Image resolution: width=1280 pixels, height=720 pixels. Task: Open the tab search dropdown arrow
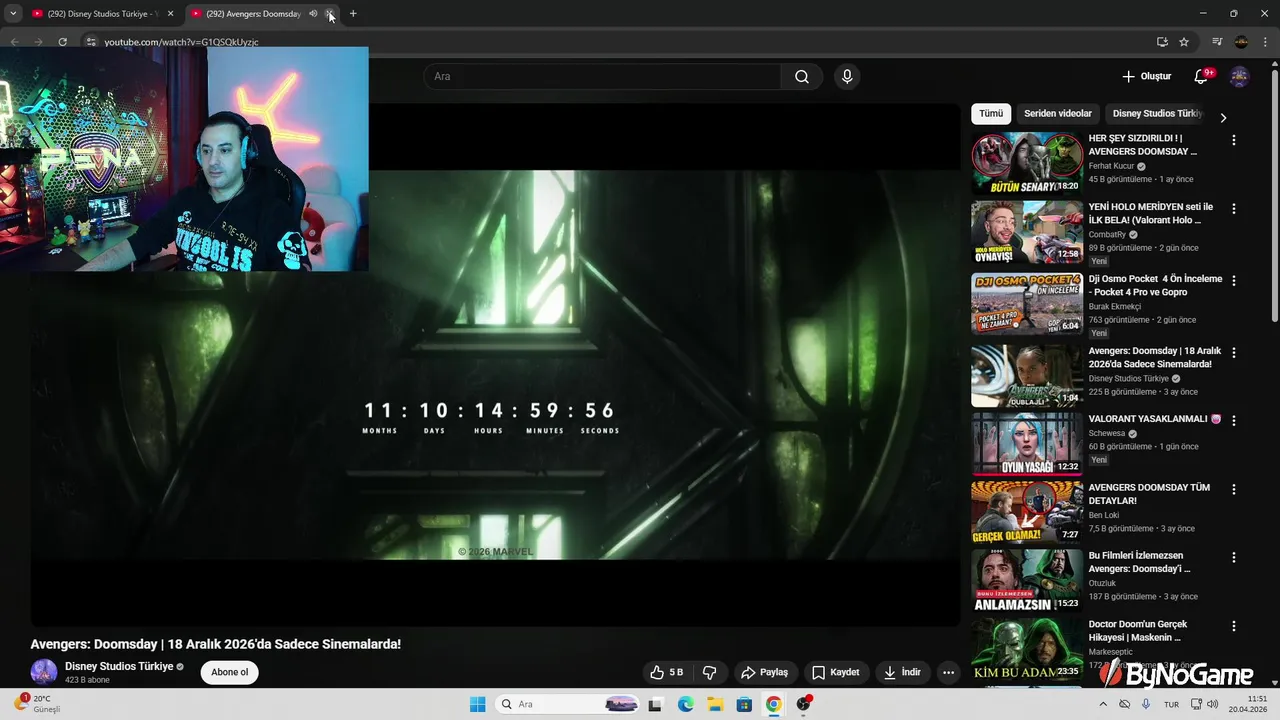(x=13, y=14)
